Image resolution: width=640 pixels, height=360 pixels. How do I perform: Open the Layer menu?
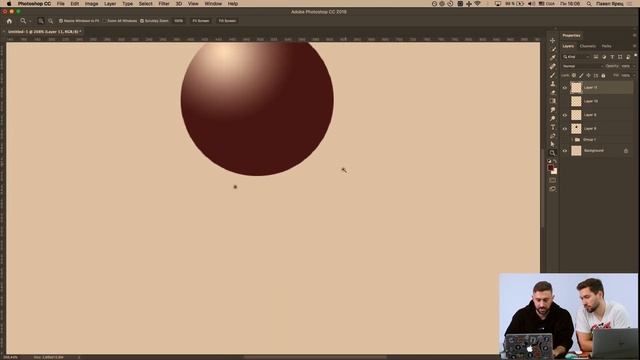[x=110, y=4]
